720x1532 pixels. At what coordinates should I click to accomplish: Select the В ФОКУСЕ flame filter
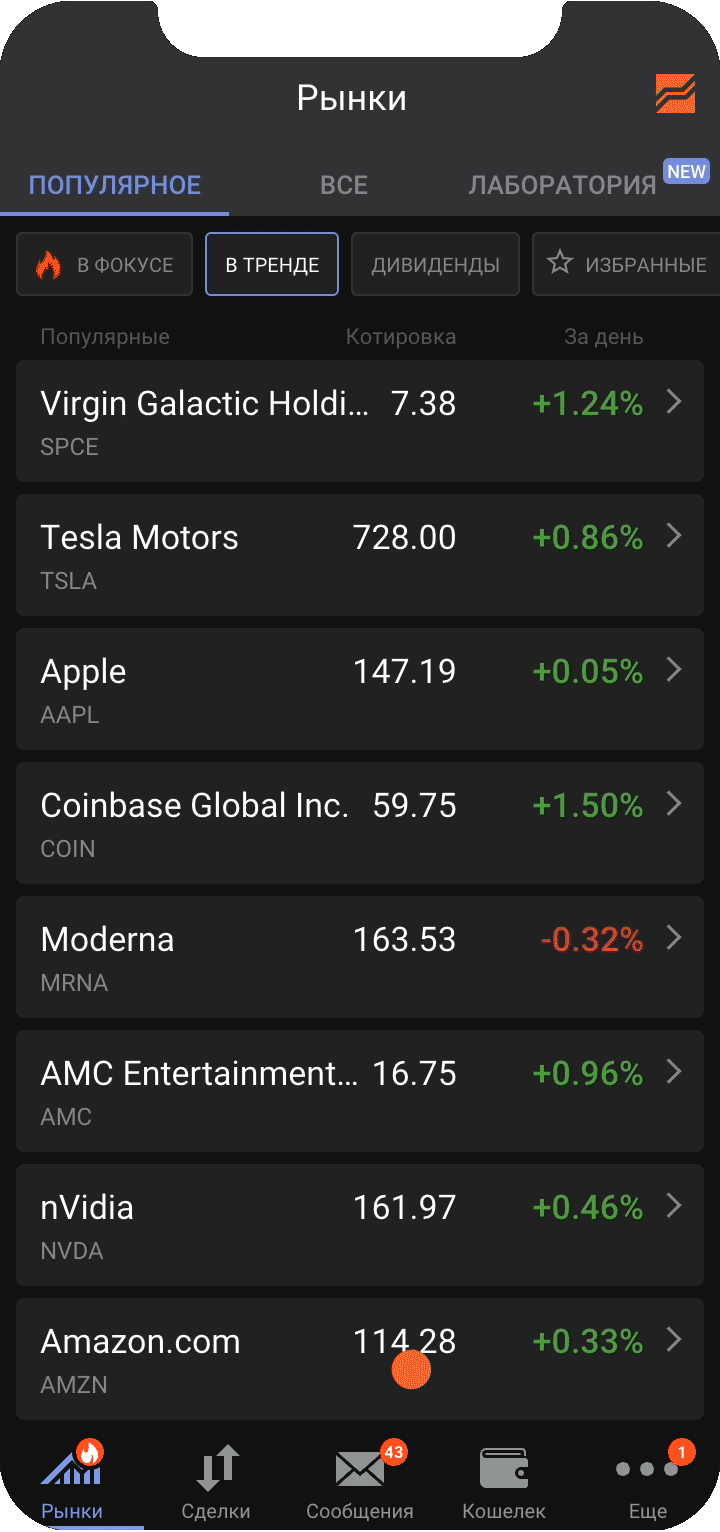tap(104, 265)
